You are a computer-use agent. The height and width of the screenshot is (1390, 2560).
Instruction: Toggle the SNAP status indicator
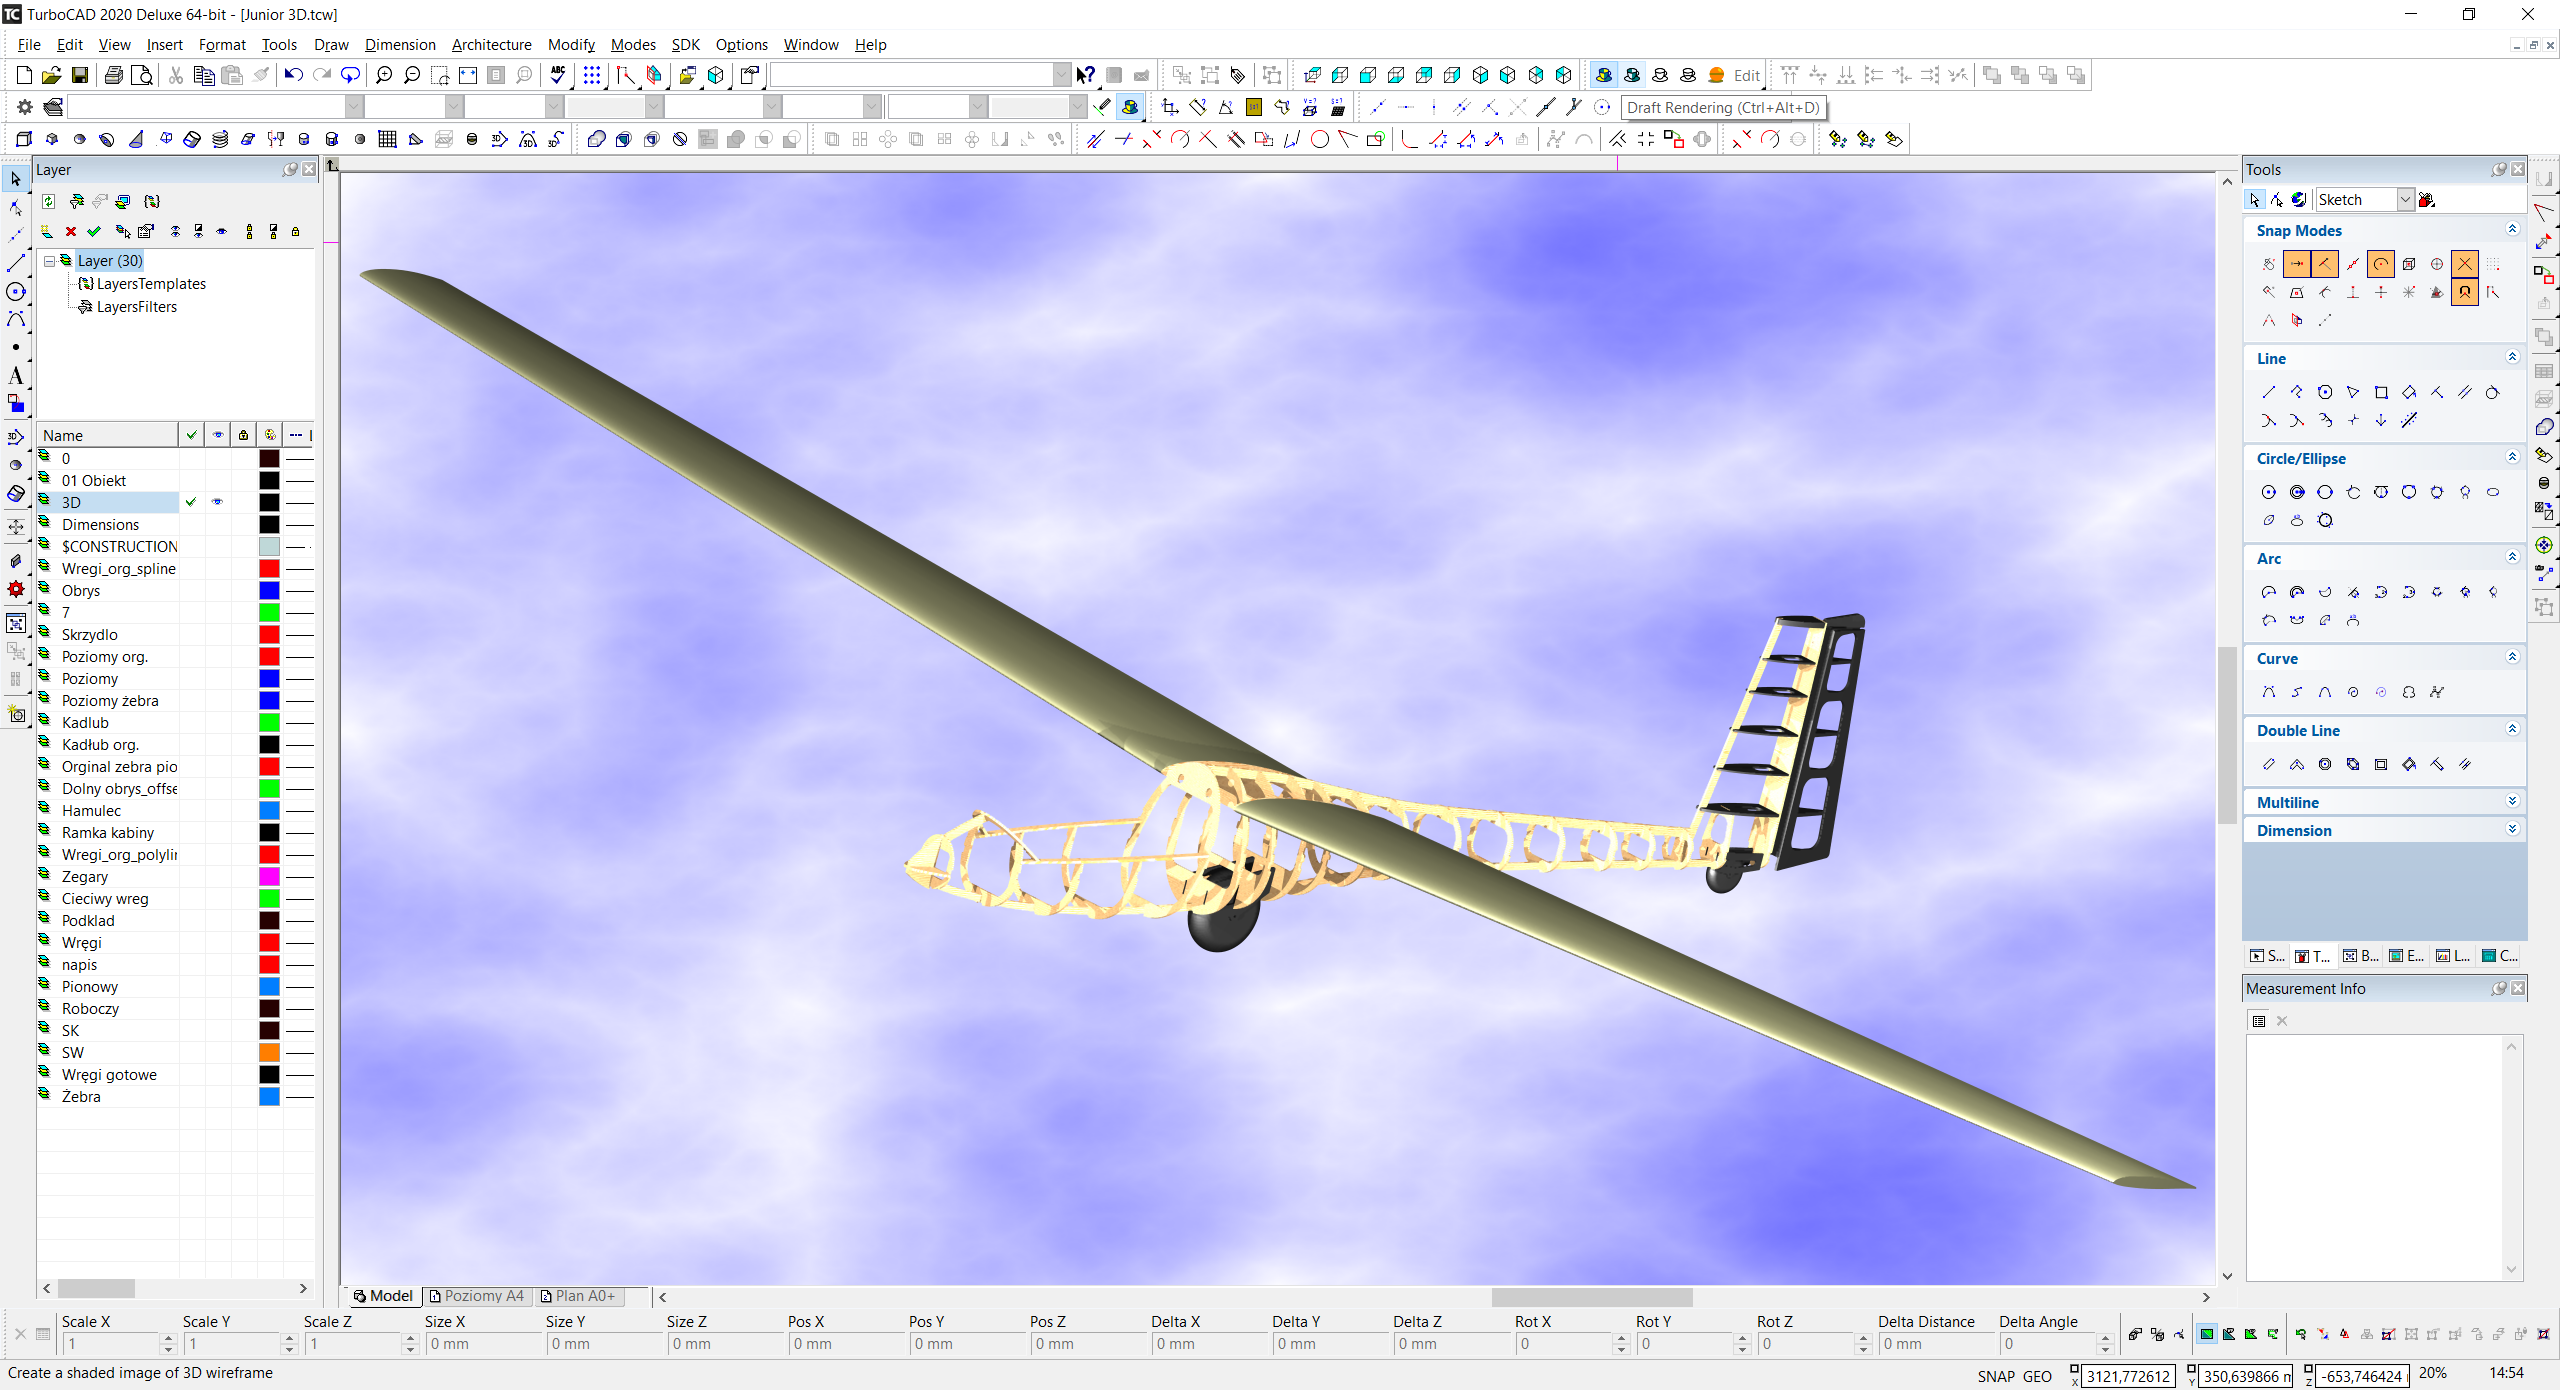[1995, 1376]
